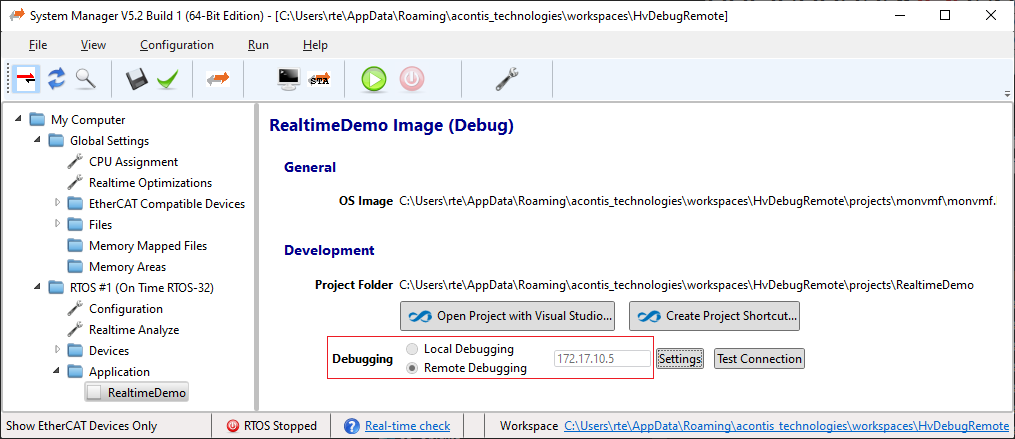This screenshot has width=1015, height=439.
Task: Expand the Devices tree node
Action: (57, 350)
